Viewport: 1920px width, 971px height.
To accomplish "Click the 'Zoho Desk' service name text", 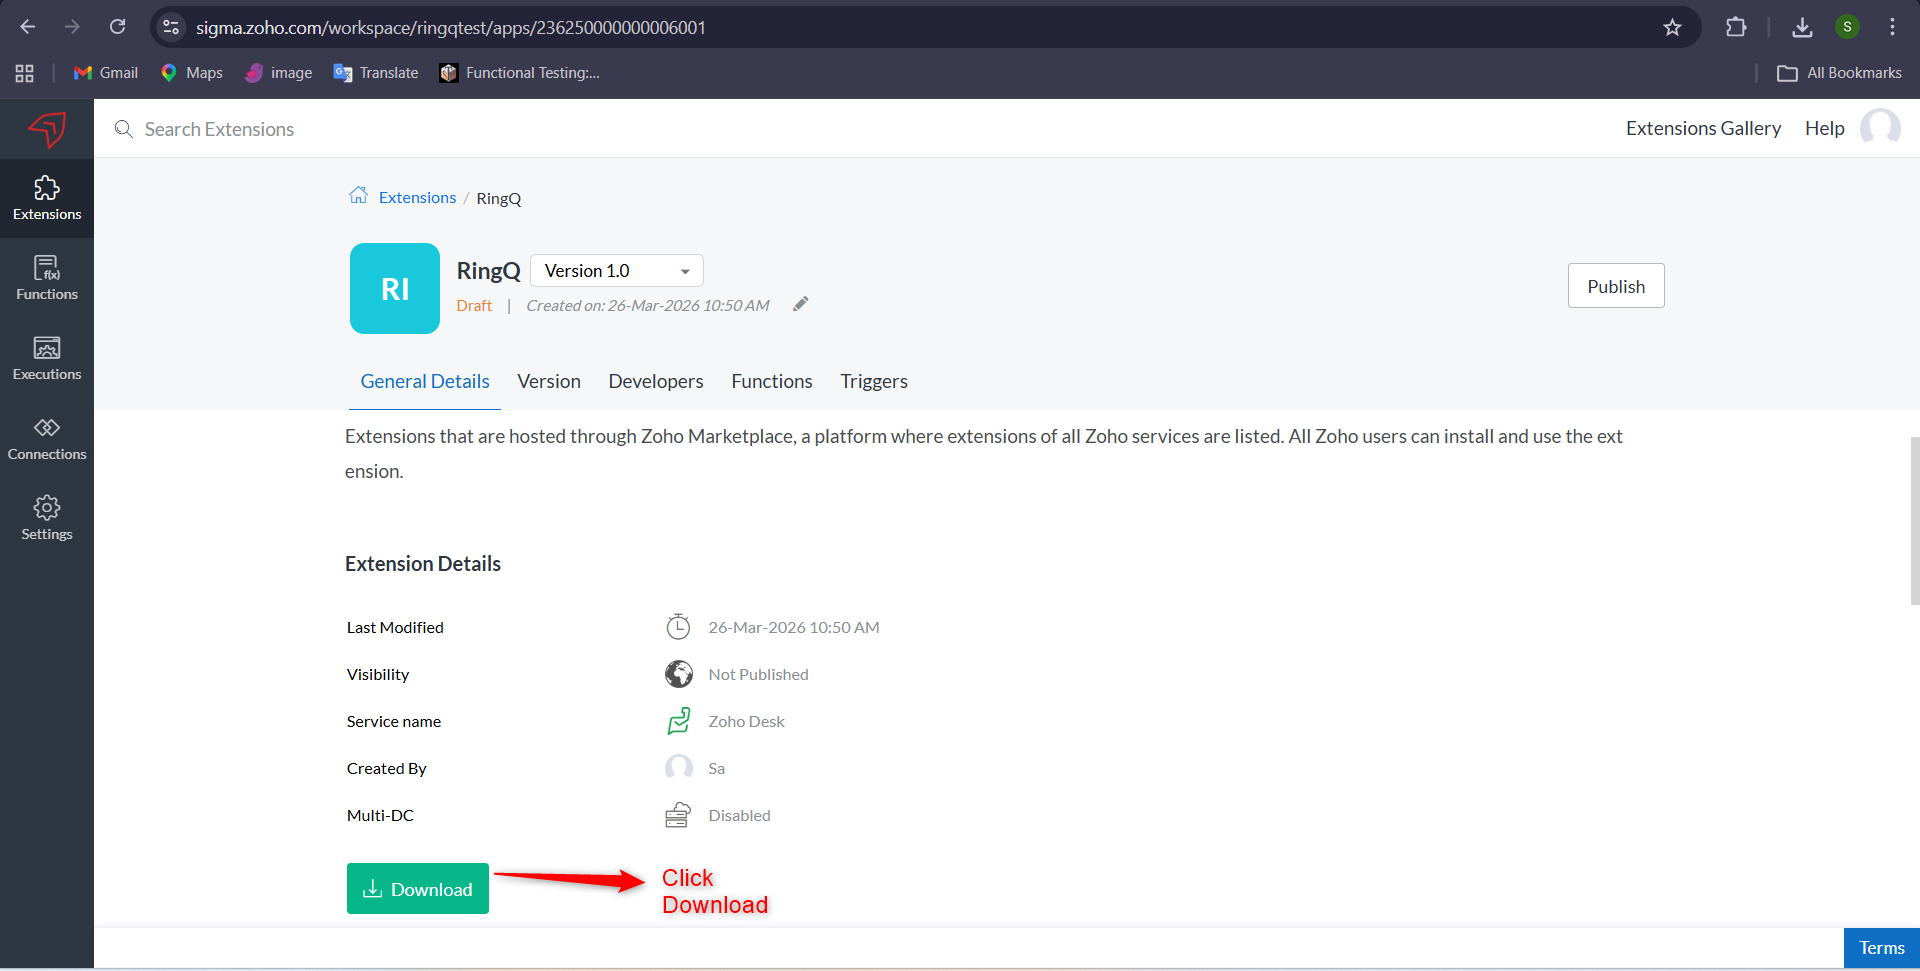I will (x=746, y=721).
